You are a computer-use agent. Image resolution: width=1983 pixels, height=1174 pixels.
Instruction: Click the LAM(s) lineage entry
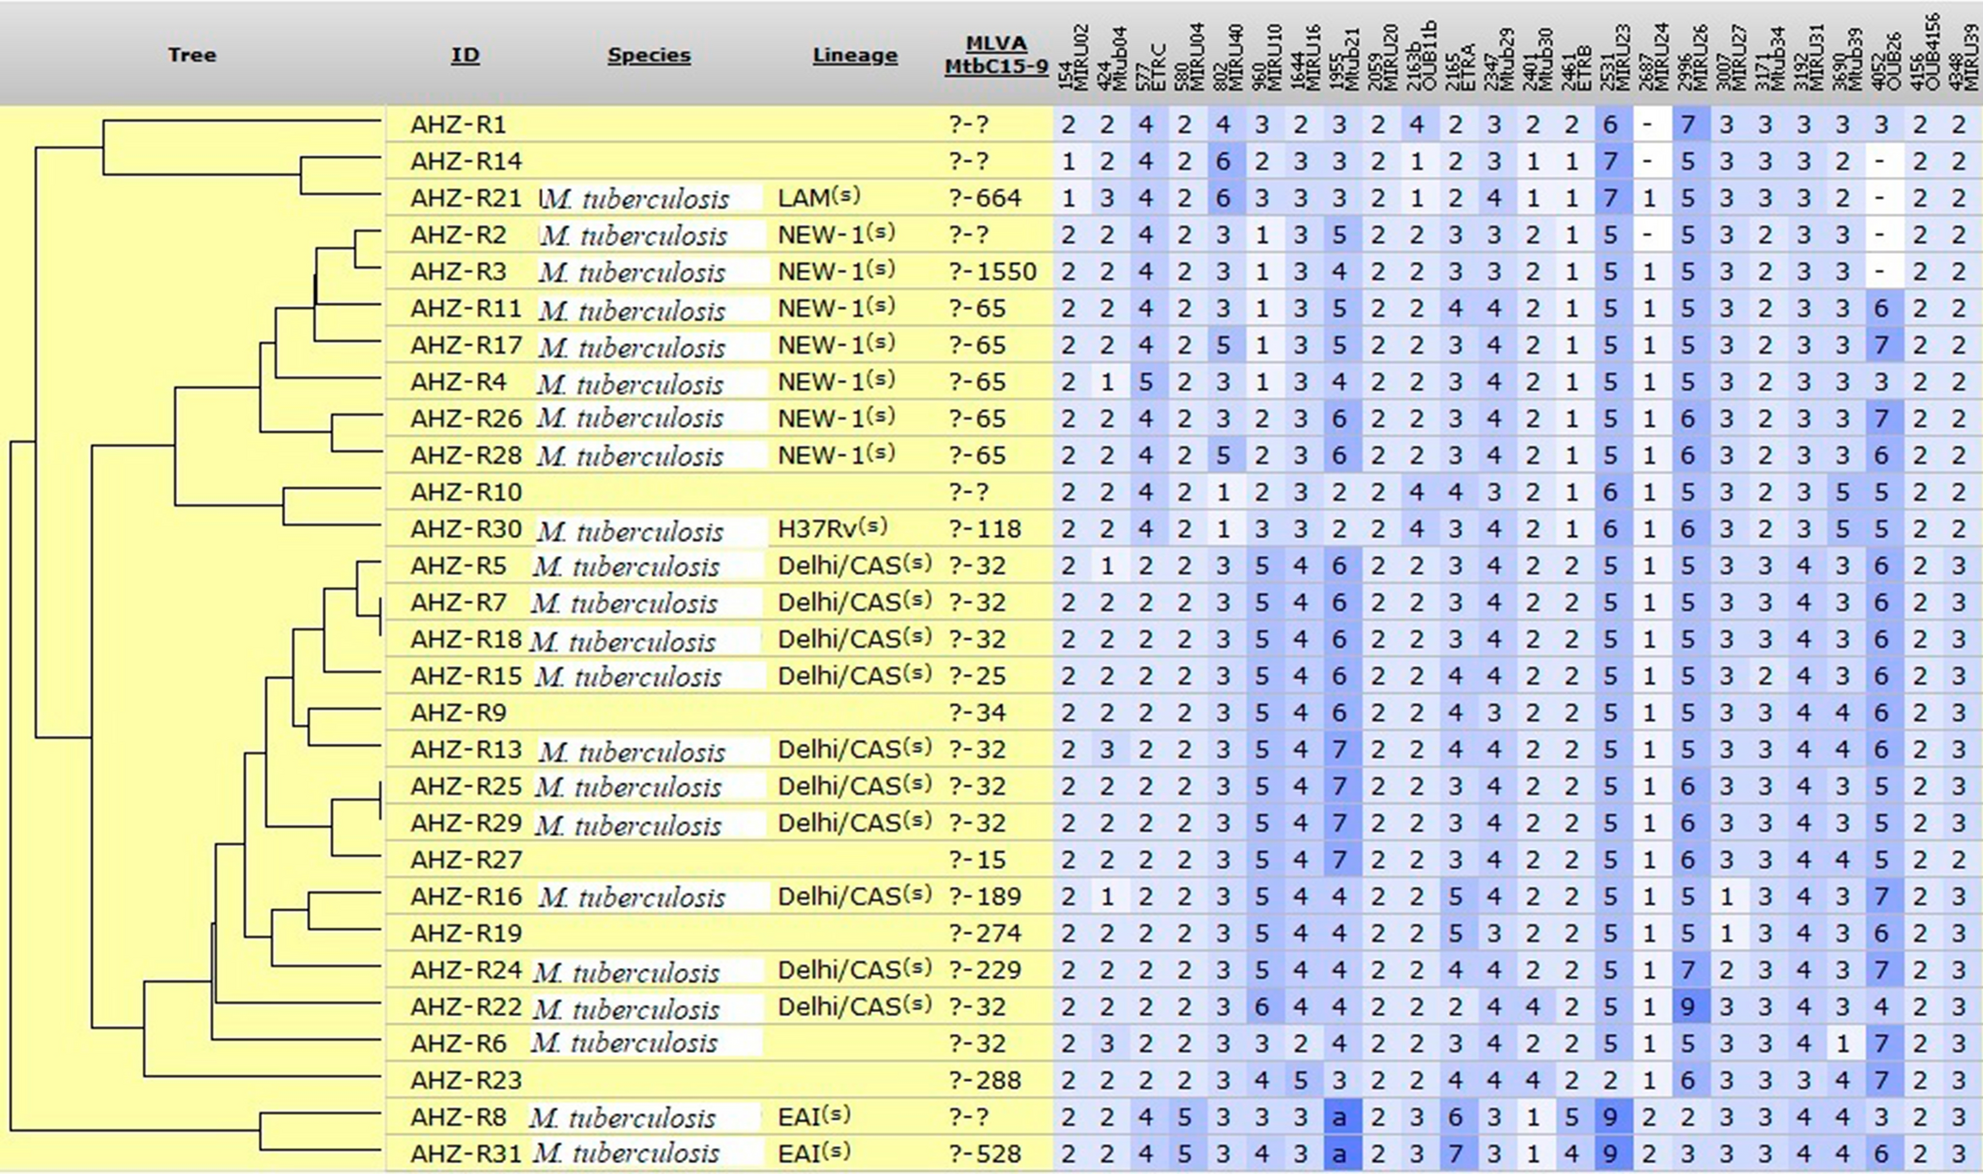tap(819, 197)
